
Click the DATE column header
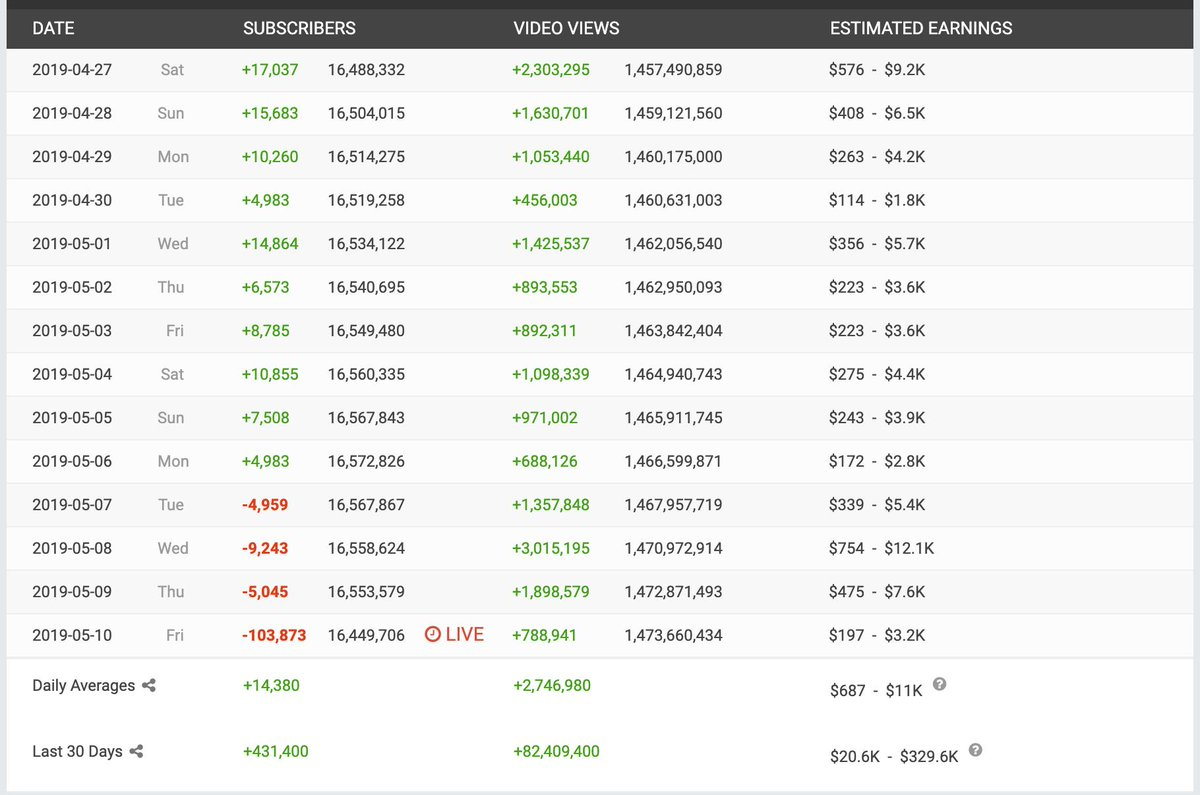point(53,28)
